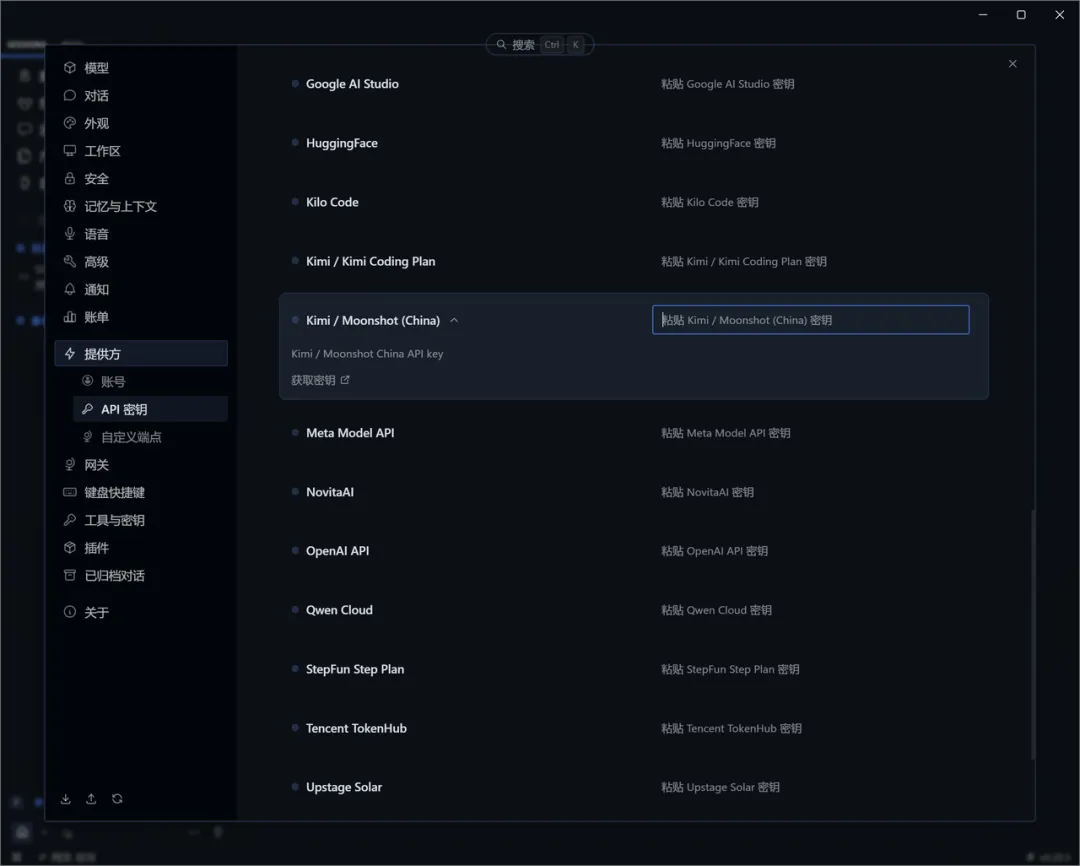Click the 粘贴 Qwen Cloud 密钥 field

[x=811, y=610]
